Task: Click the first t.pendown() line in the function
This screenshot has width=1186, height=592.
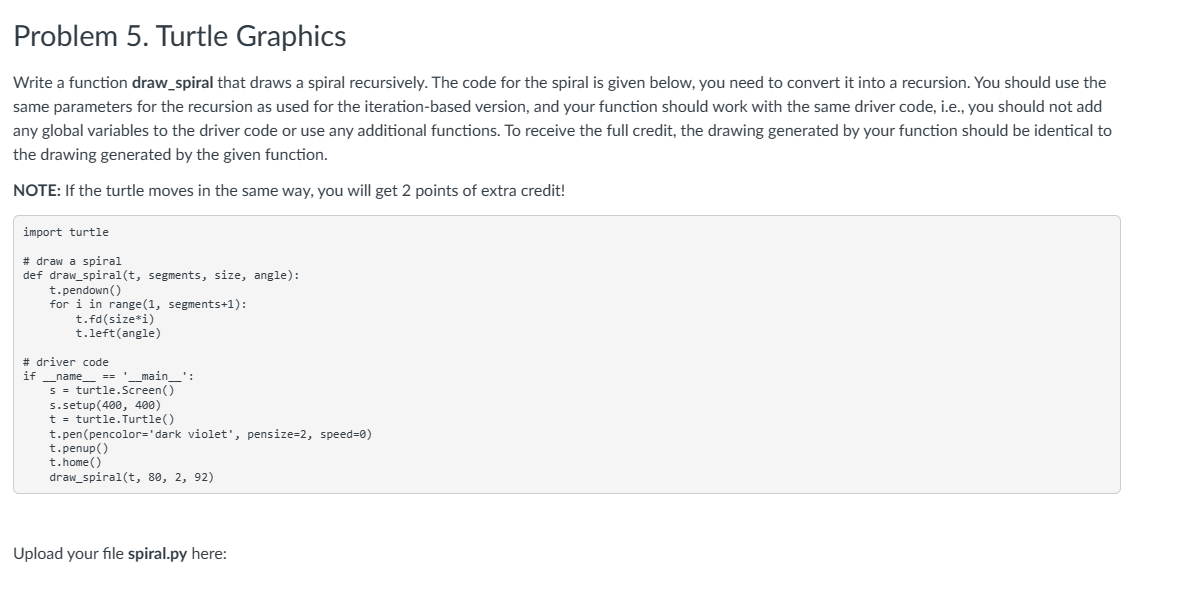Action: [x=85, y=290]
